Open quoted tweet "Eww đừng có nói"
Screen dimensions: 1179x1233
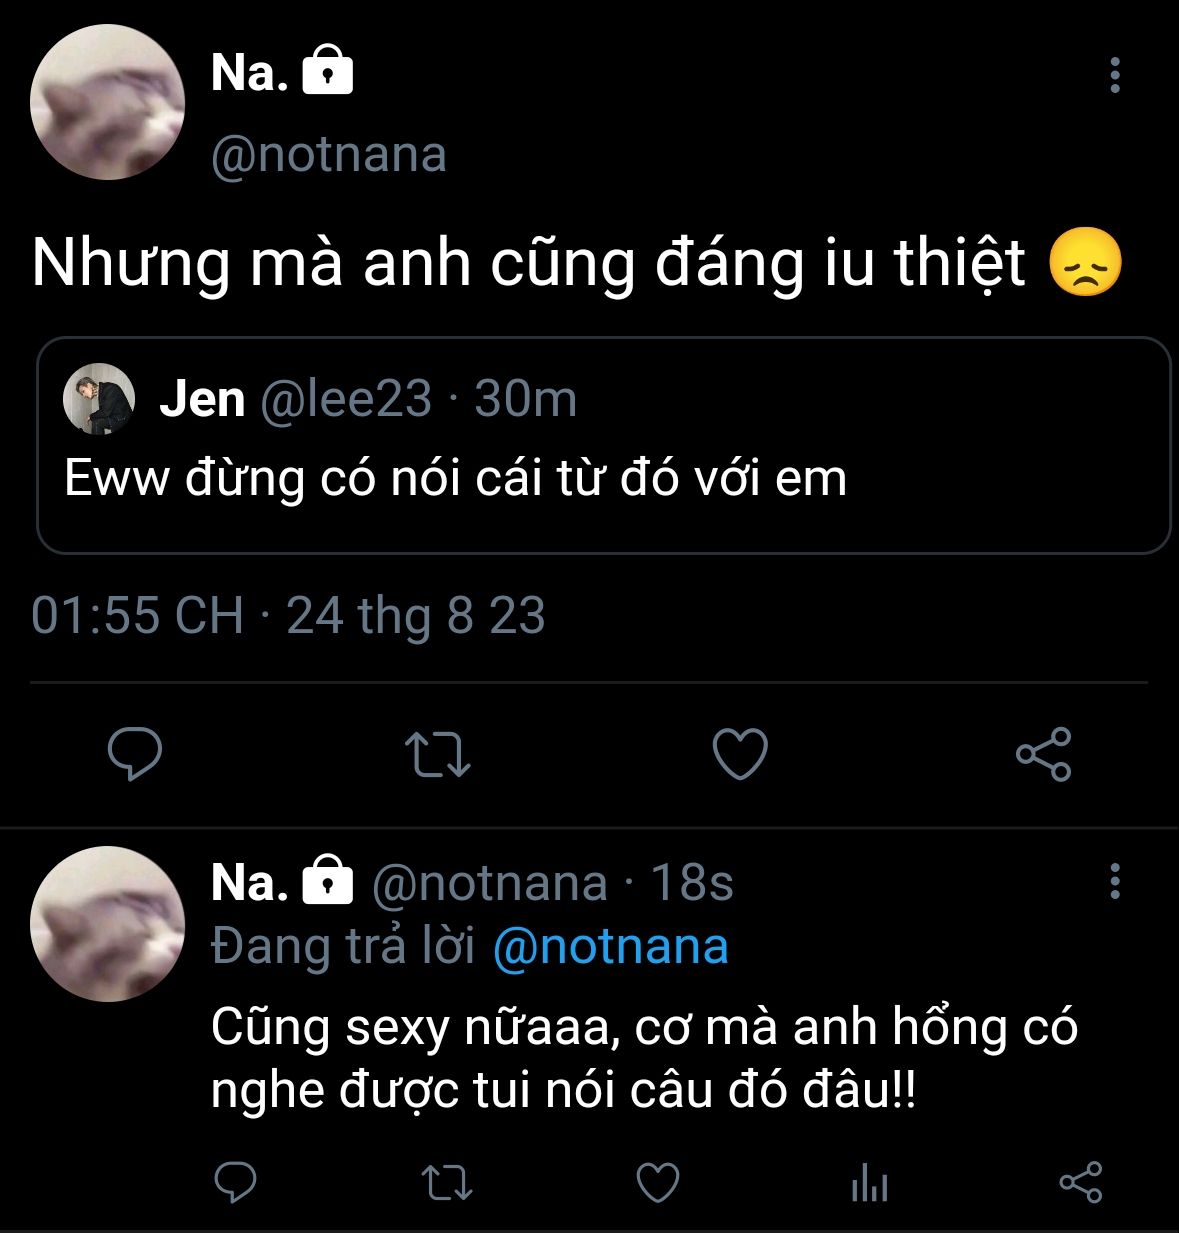click(x=455, y=478)
